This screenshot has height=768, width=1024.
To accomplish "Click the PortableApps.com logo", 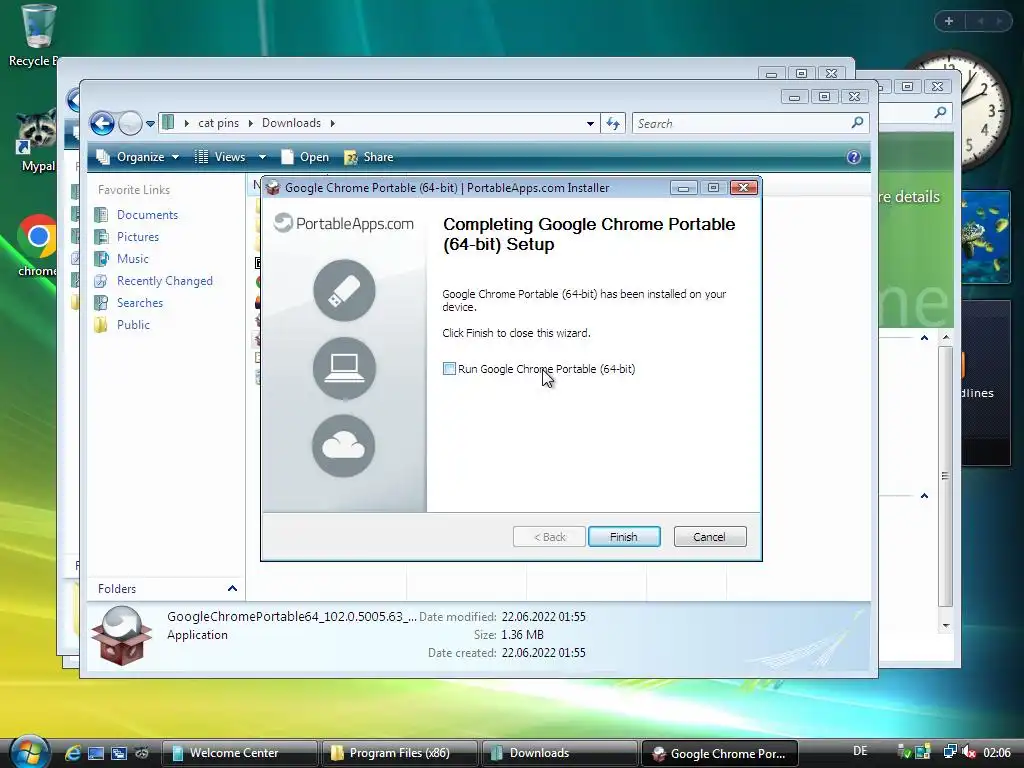I will (x=344, y=223).
